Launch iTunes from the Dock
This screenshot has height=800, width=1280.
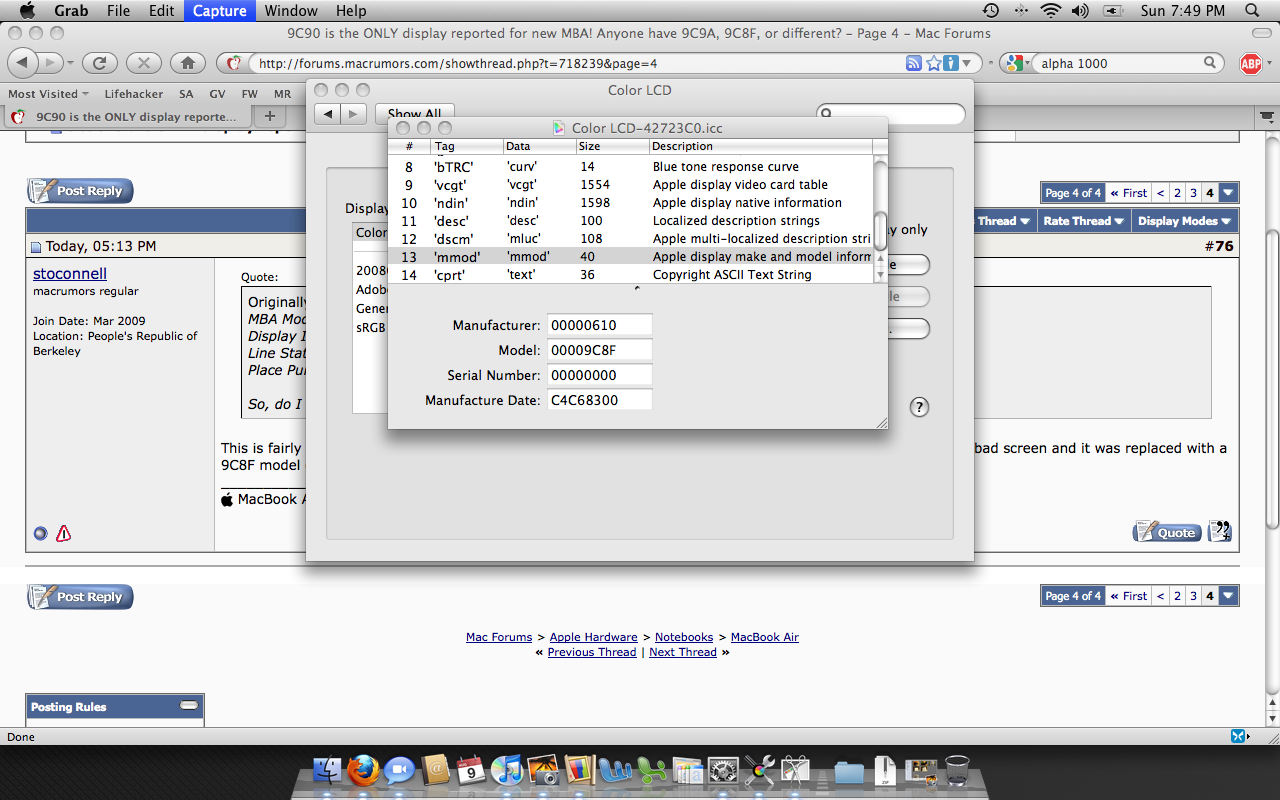point(508,770)
